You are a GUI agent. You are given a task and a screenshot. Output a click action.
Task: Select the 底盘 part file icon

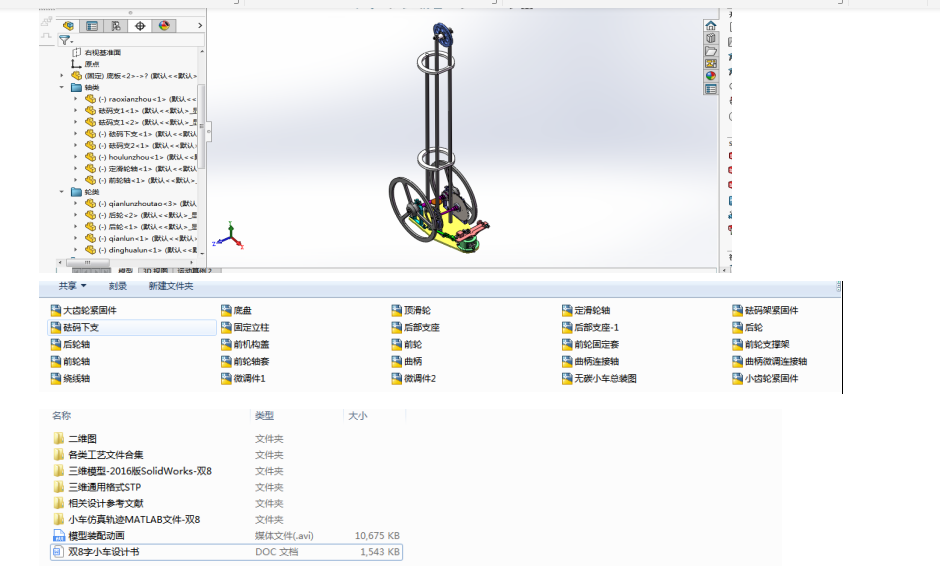[226, 310]
